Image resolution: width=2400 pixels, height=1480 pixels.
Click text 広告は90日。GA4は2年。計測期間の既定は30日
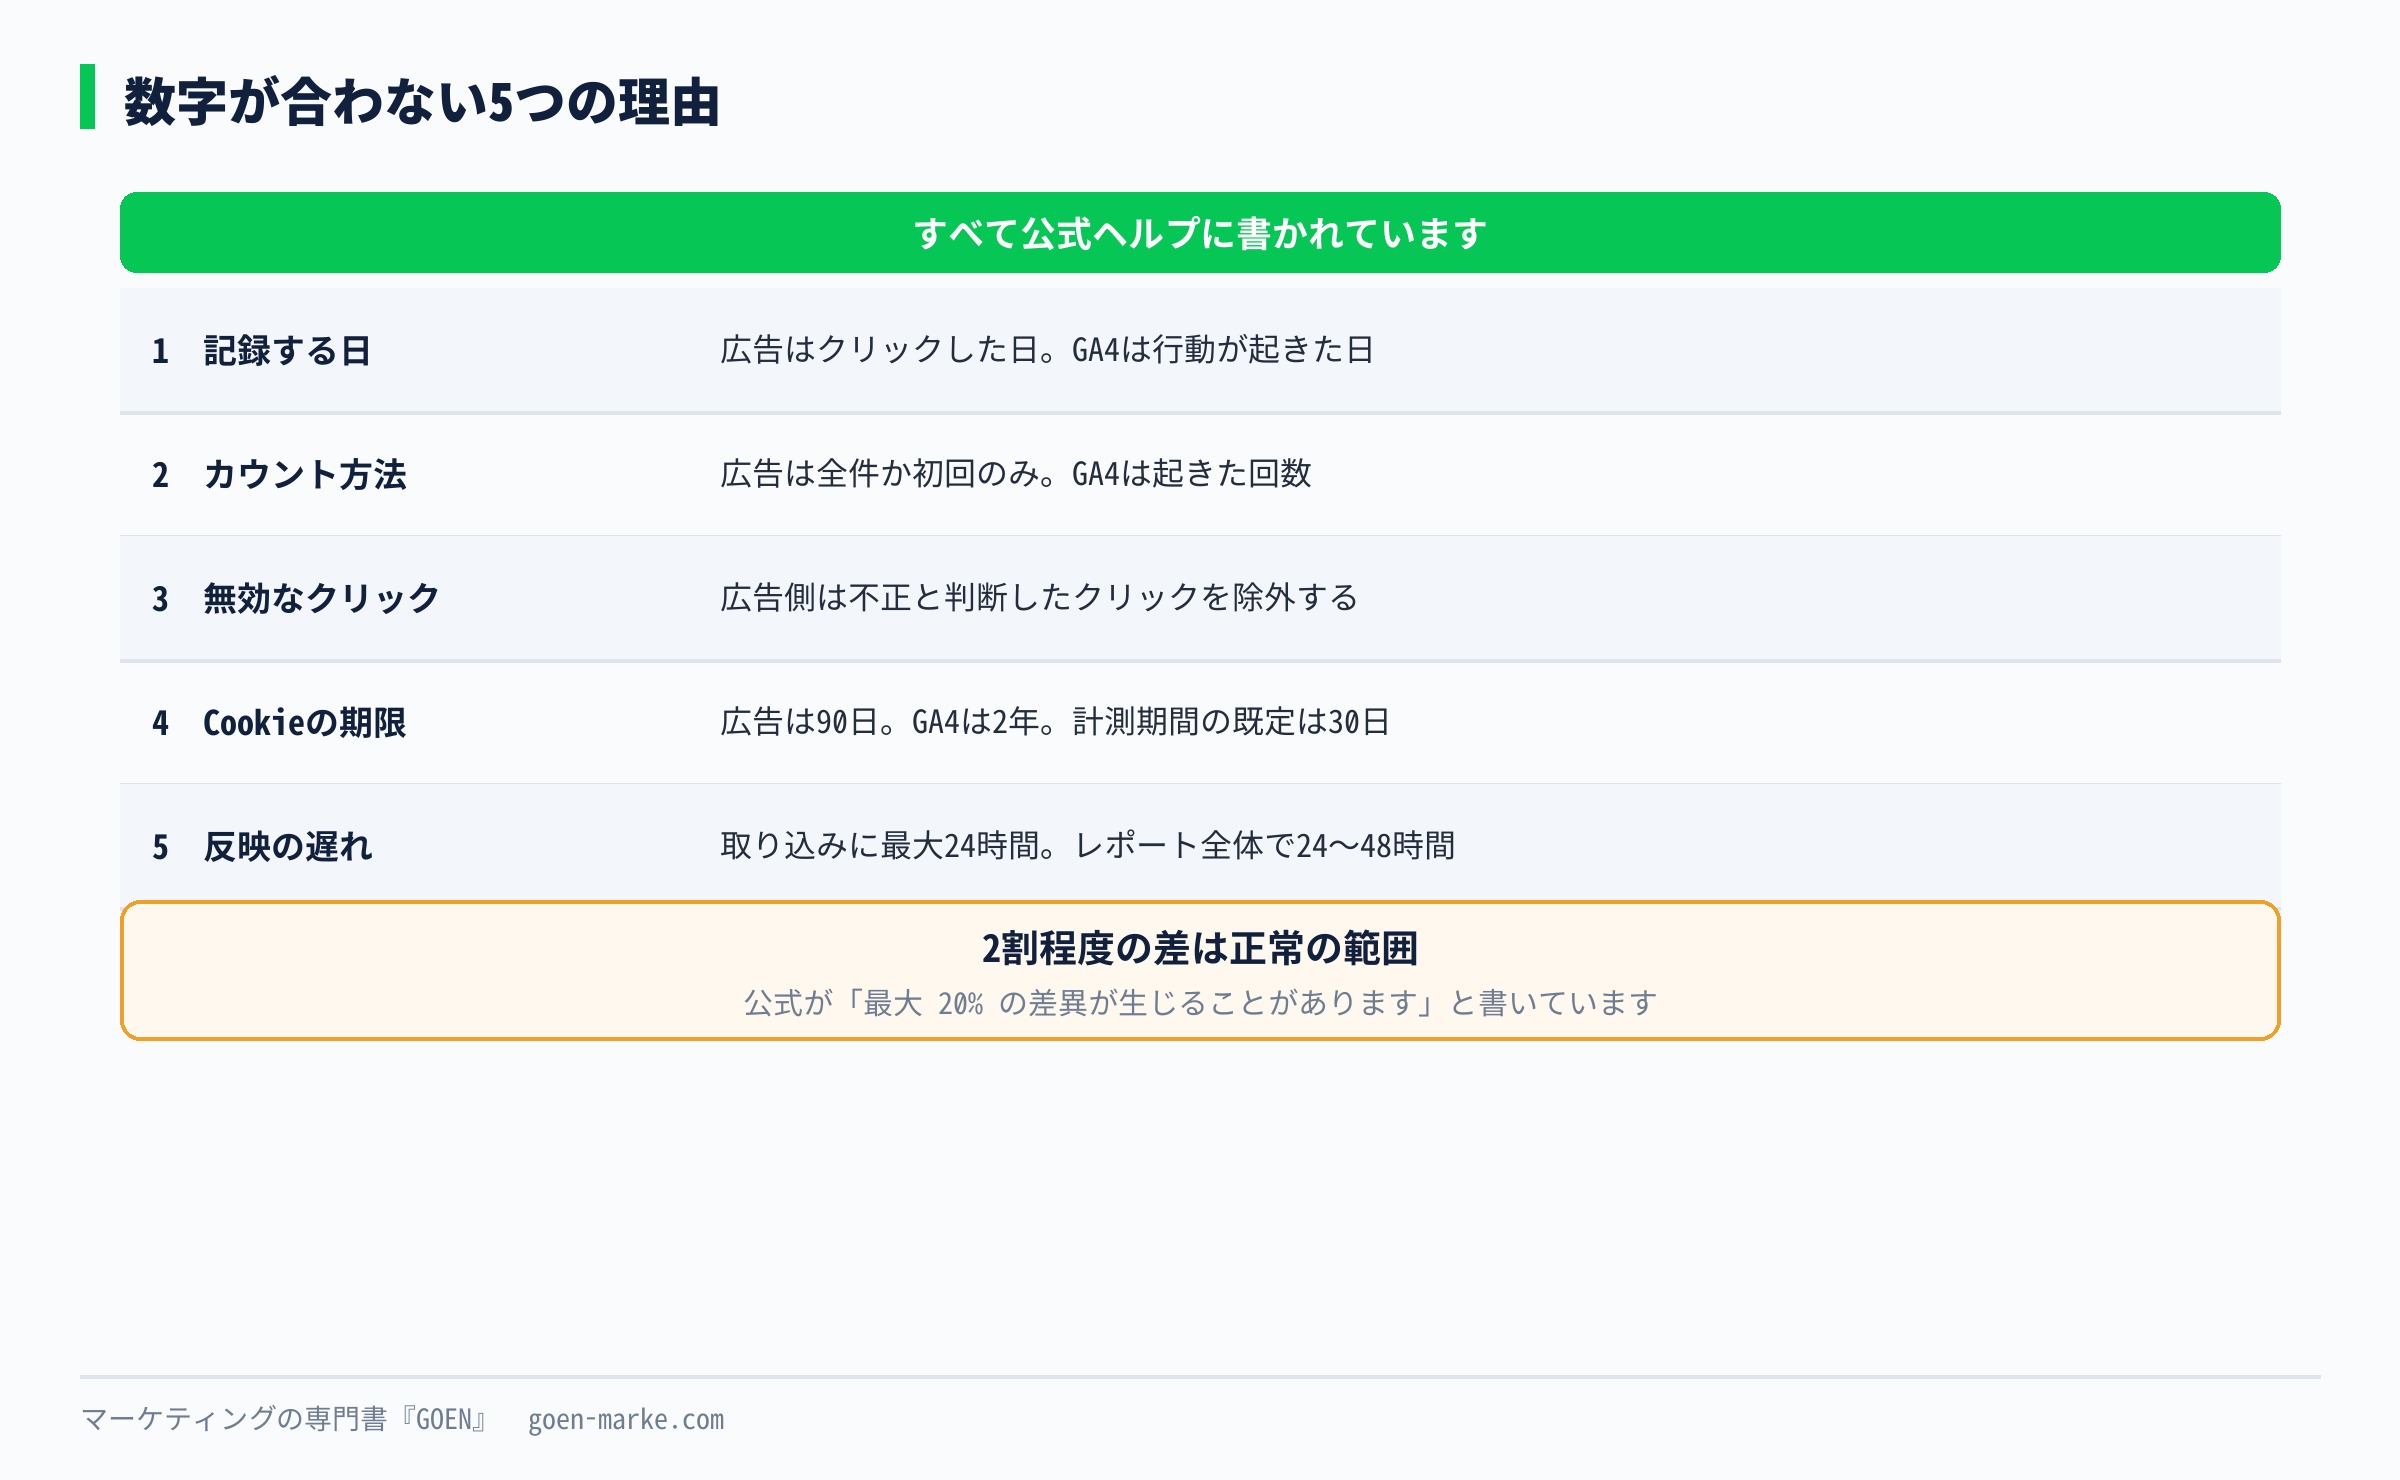tap(1055, 722)
